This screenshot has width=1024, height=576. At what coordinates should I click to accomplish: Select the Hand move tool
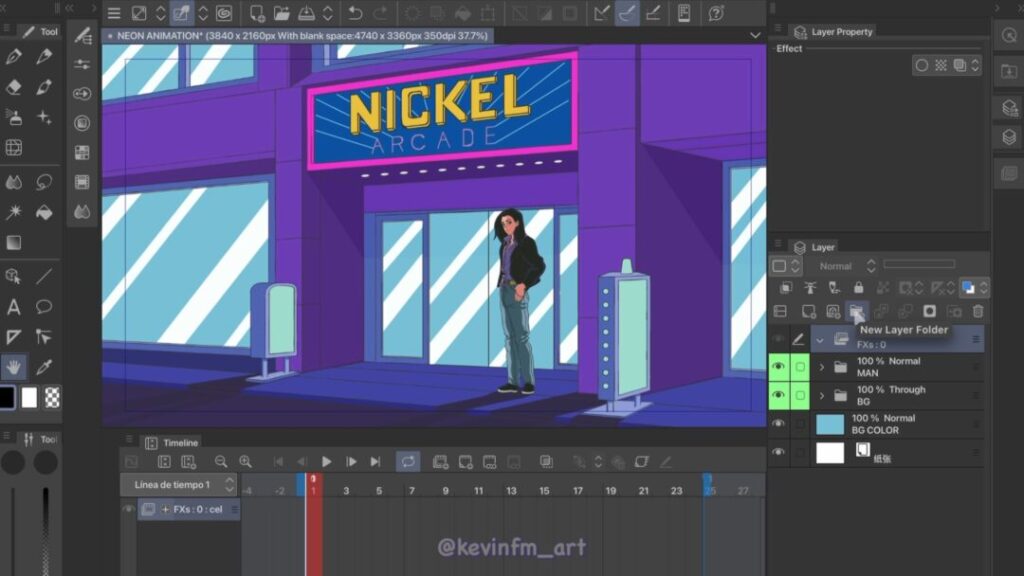[14, 366]
